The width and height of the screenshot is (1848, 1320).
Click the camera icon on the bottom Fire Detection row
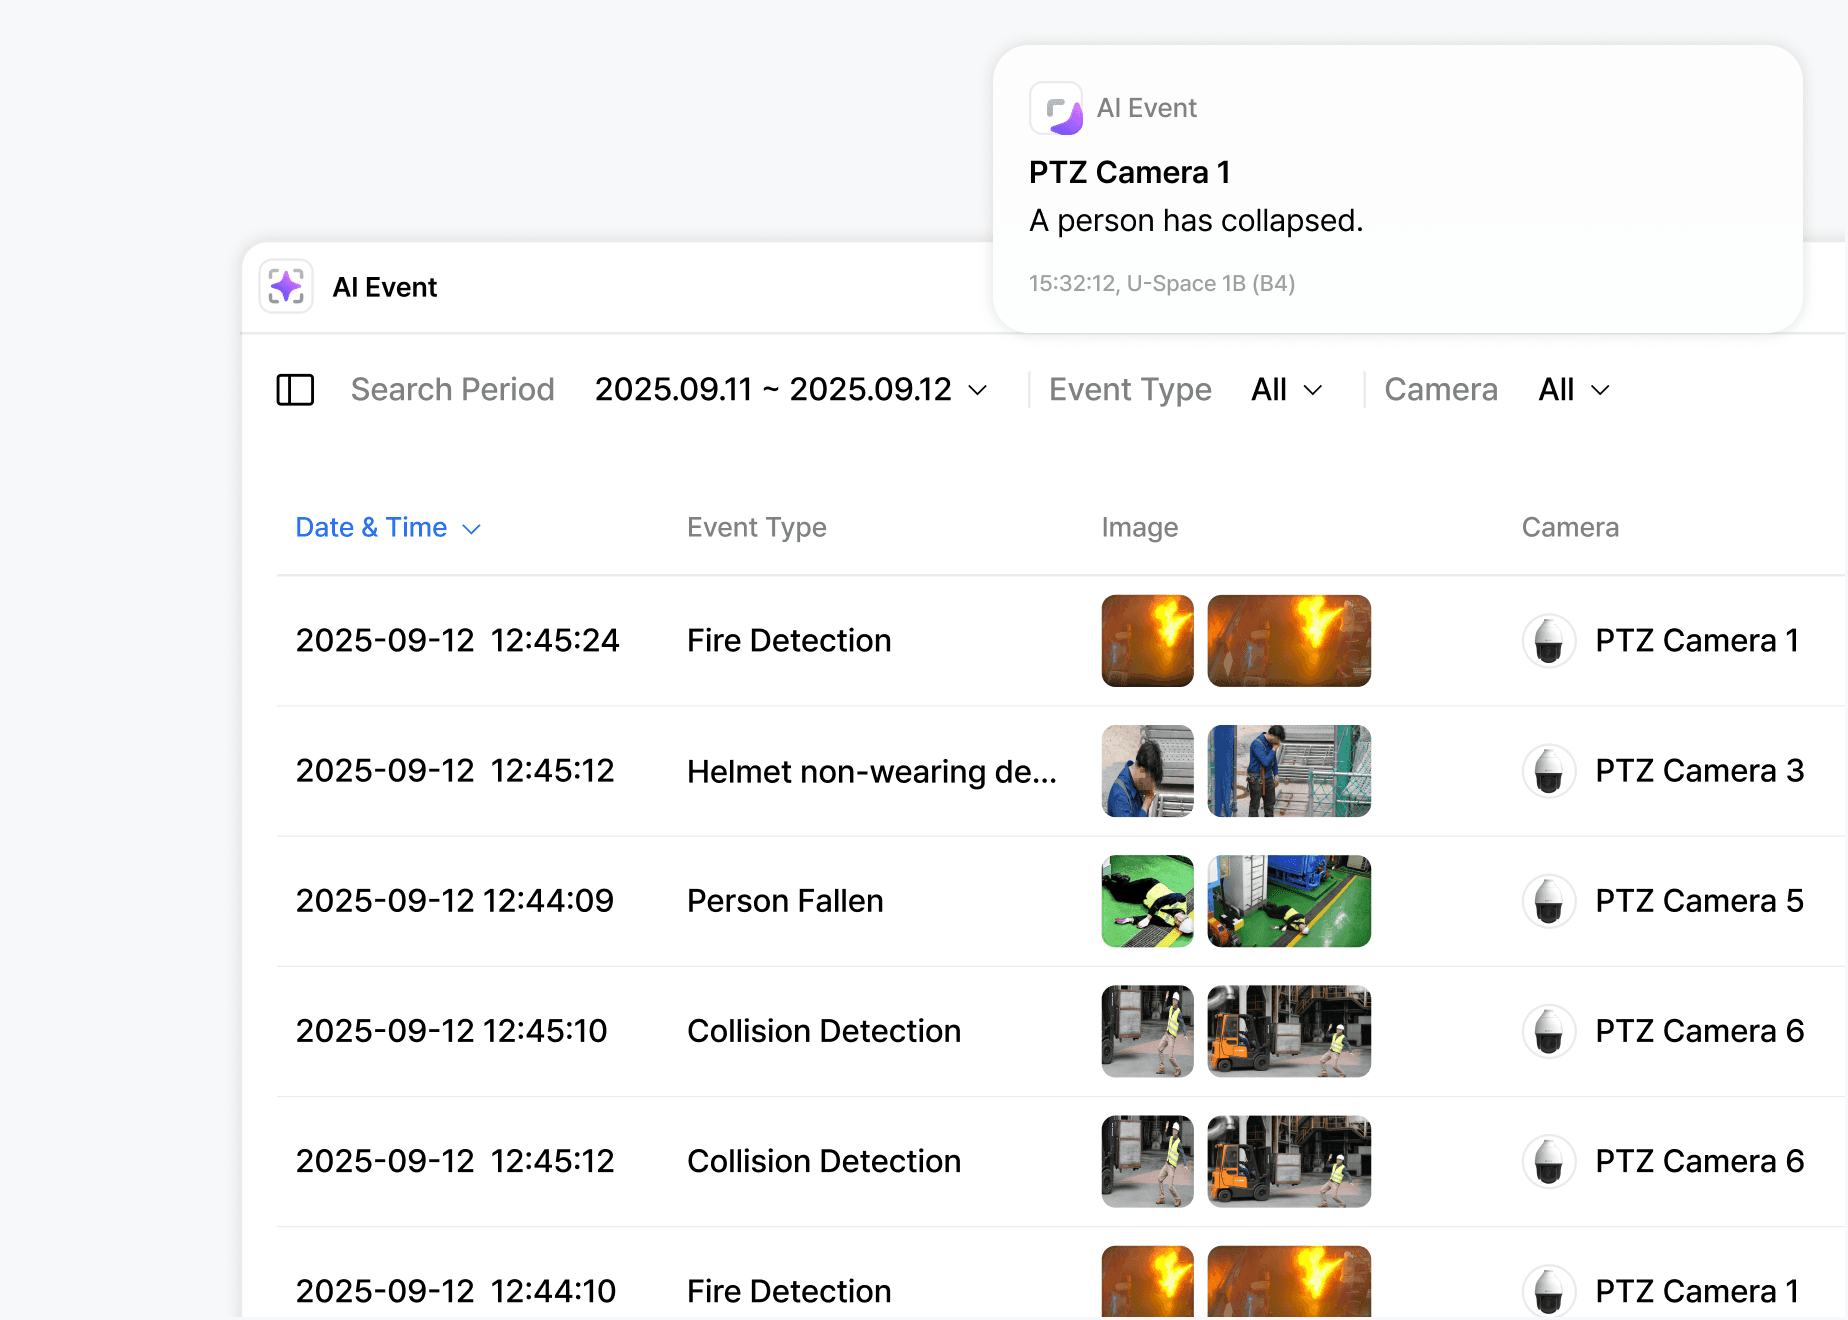pyautogui.click(x=1549, y=1290)
